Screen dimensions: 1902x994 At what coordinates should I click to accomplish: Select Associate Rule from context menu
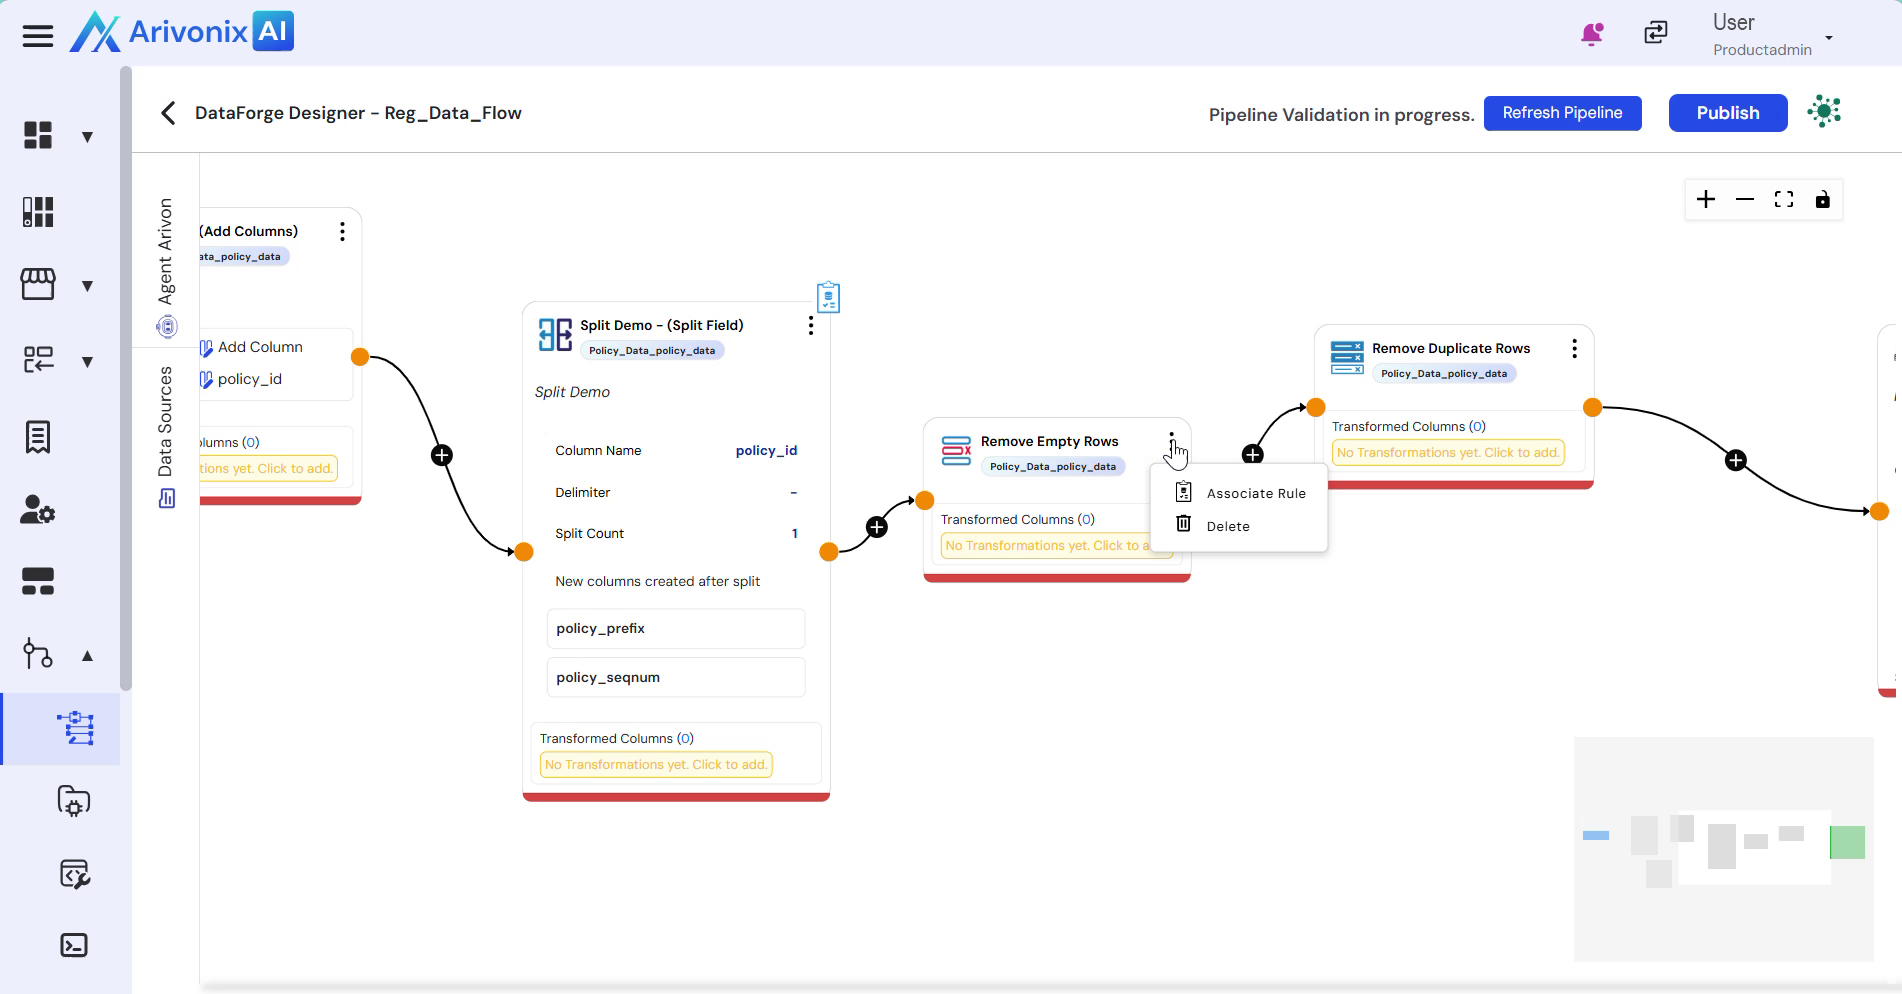[x=1255, y=494]
